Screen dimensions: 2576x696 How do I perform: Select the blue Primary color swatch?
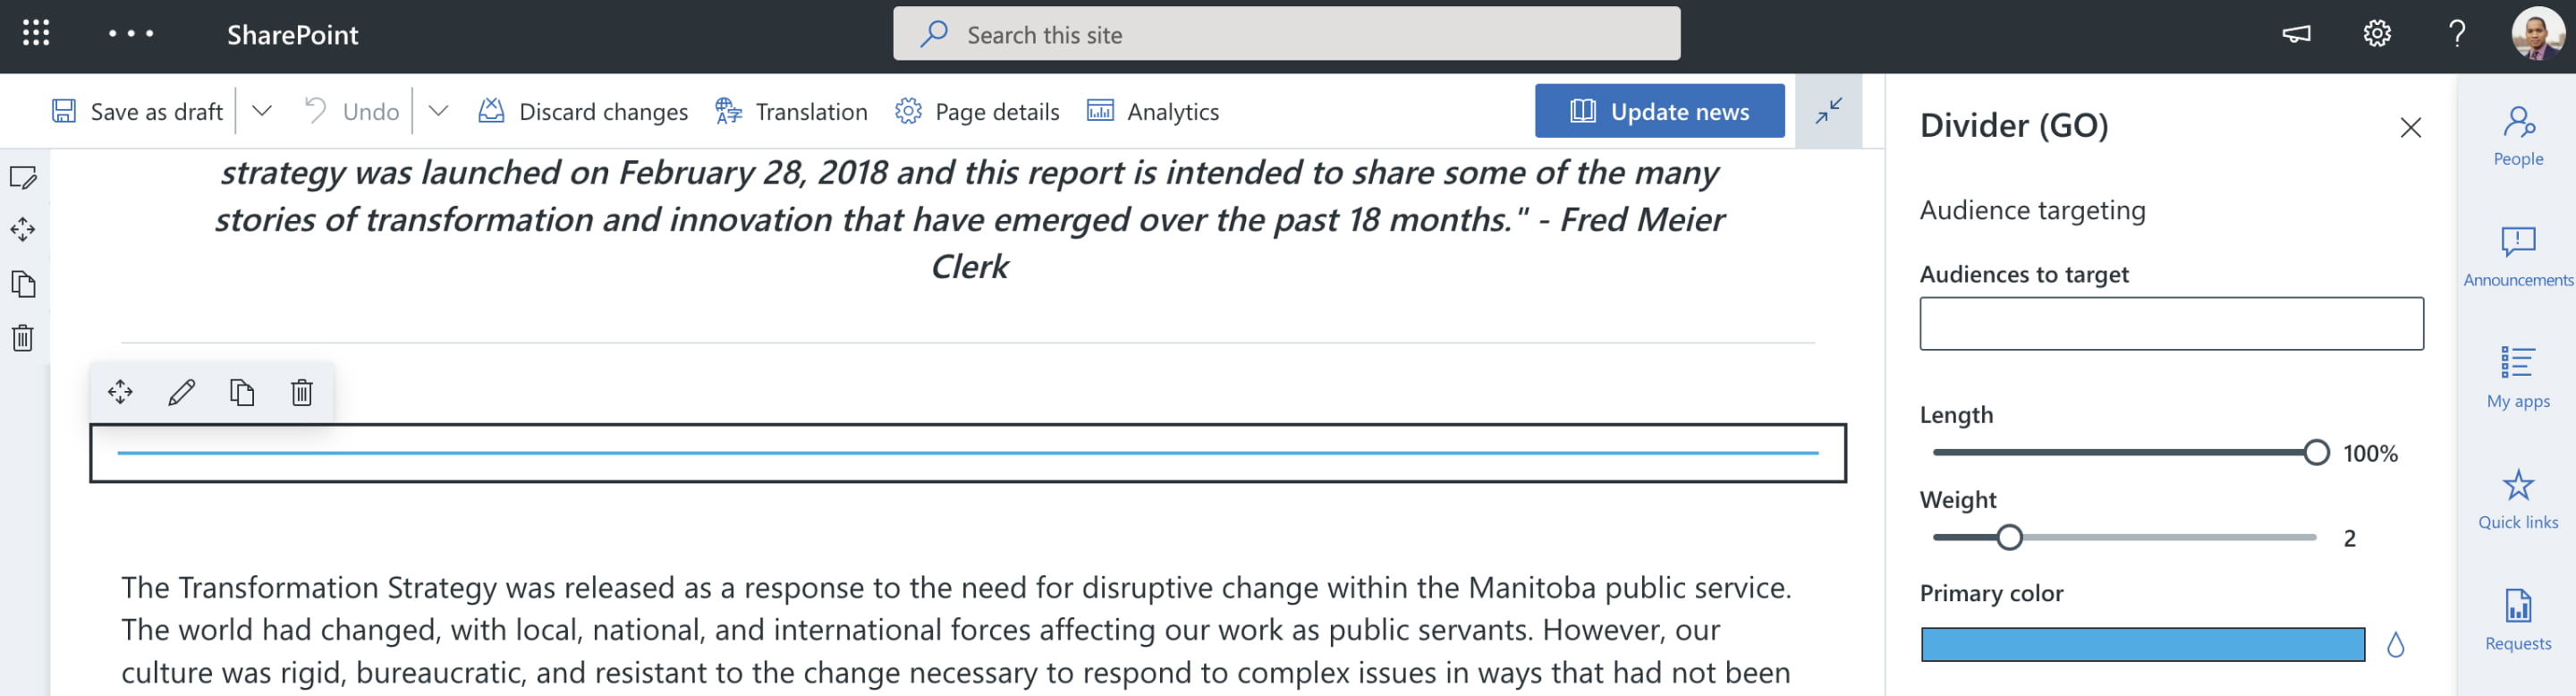(x=2142, y=645)
